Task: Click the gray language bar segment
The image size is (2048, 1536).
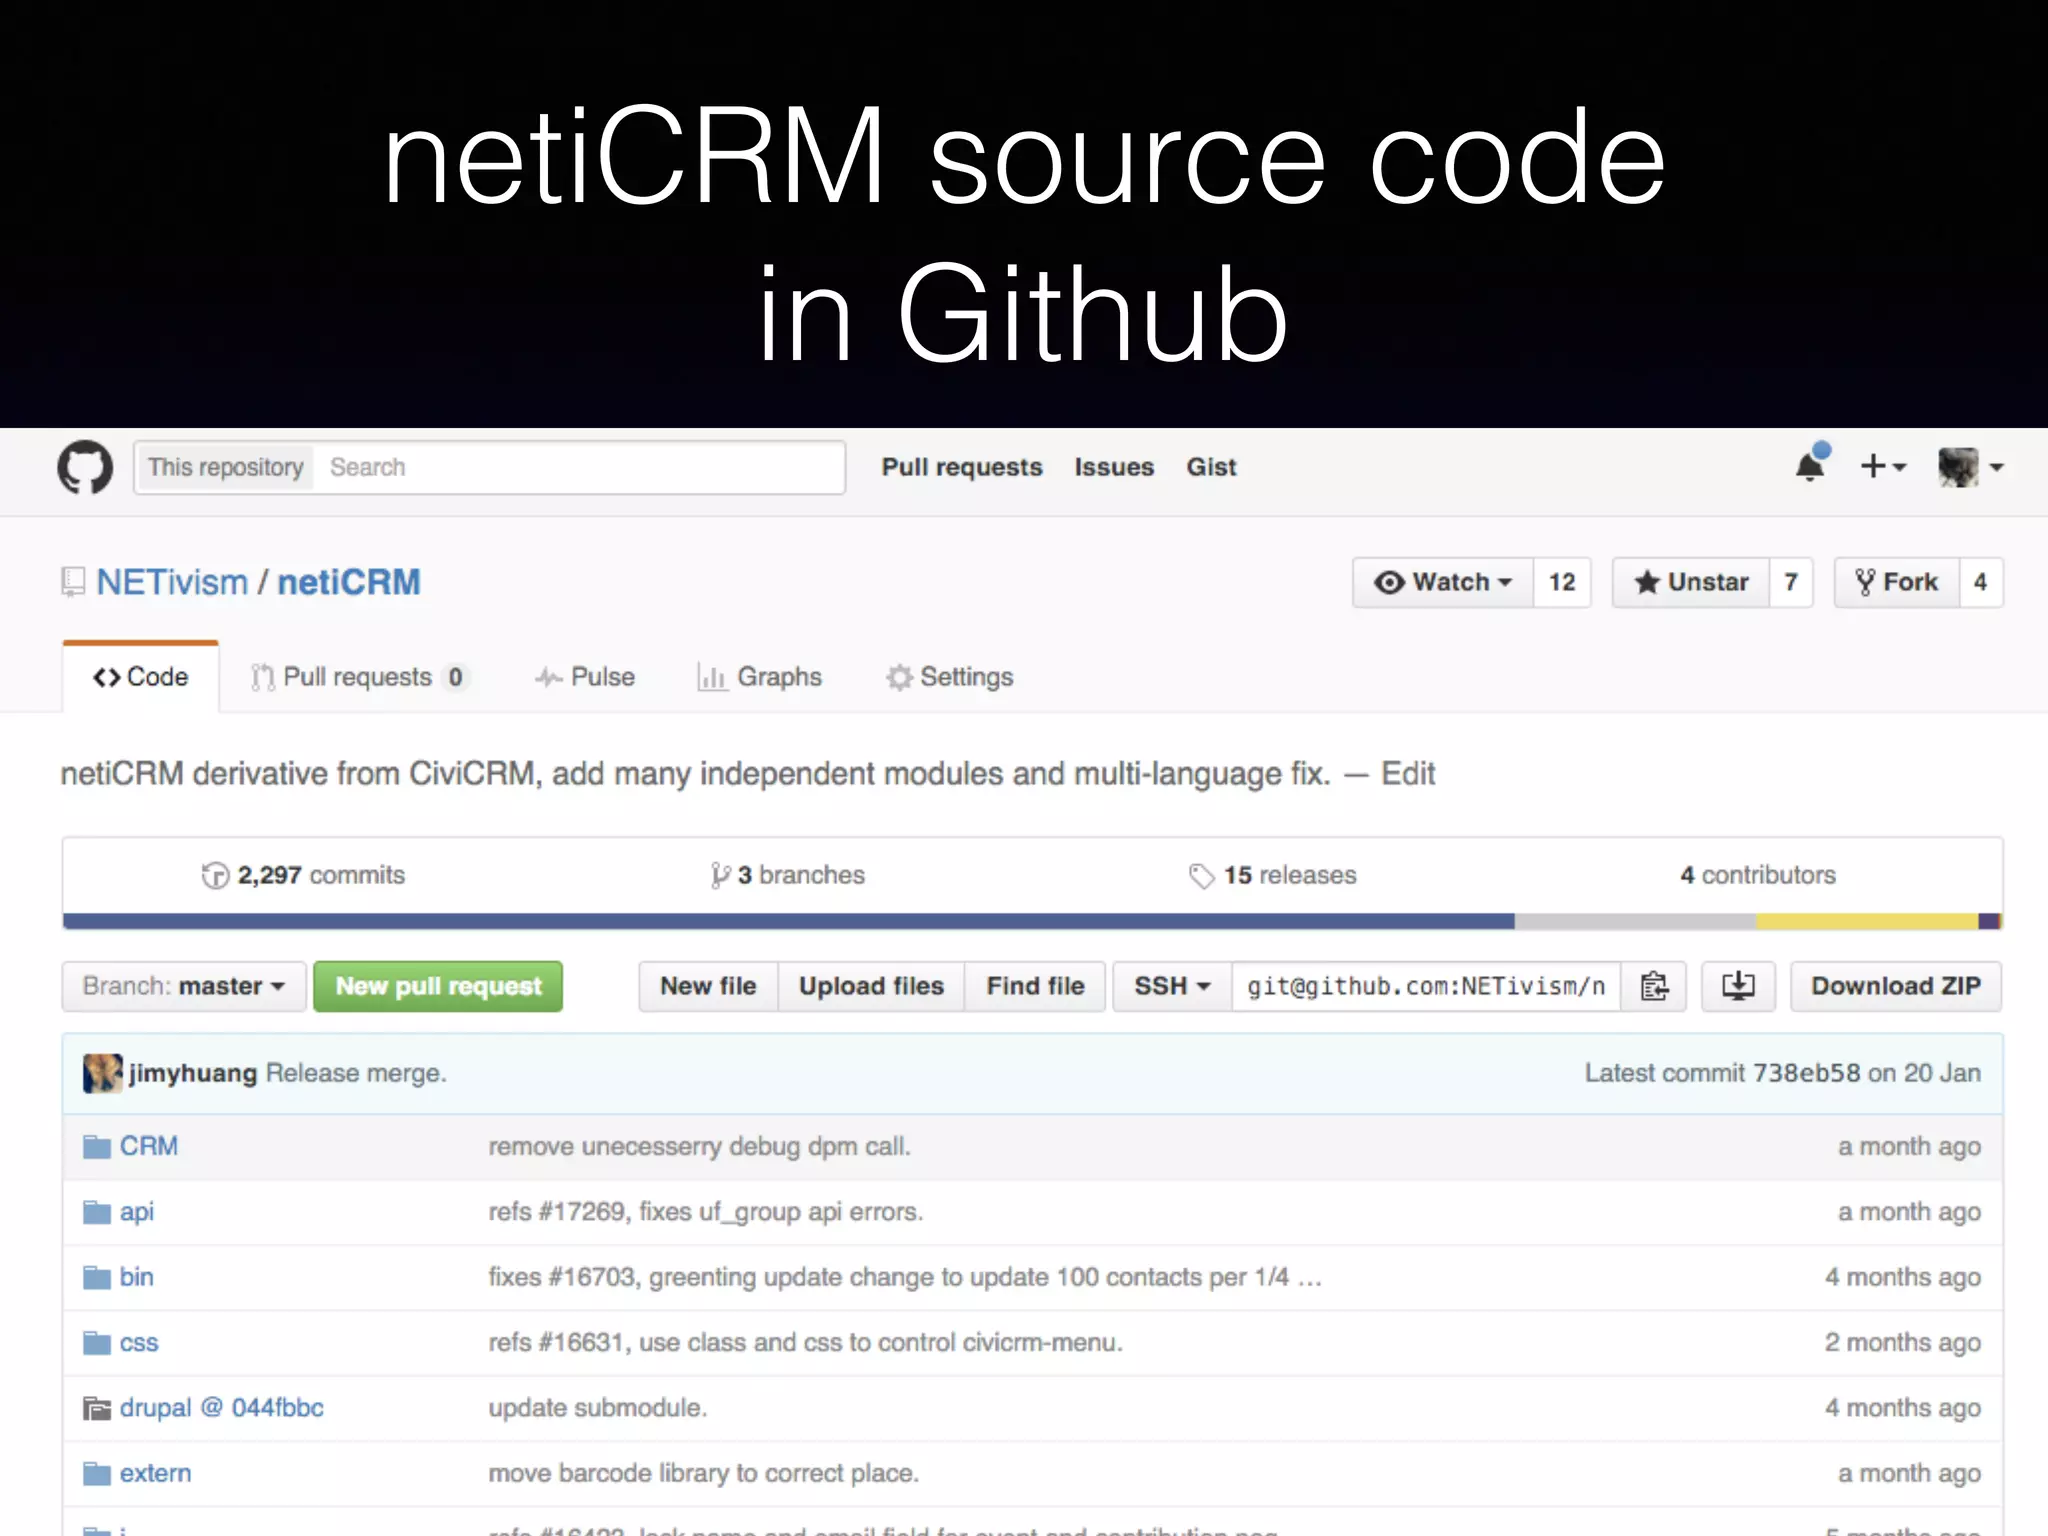Action: click(x=1636, y=921)
